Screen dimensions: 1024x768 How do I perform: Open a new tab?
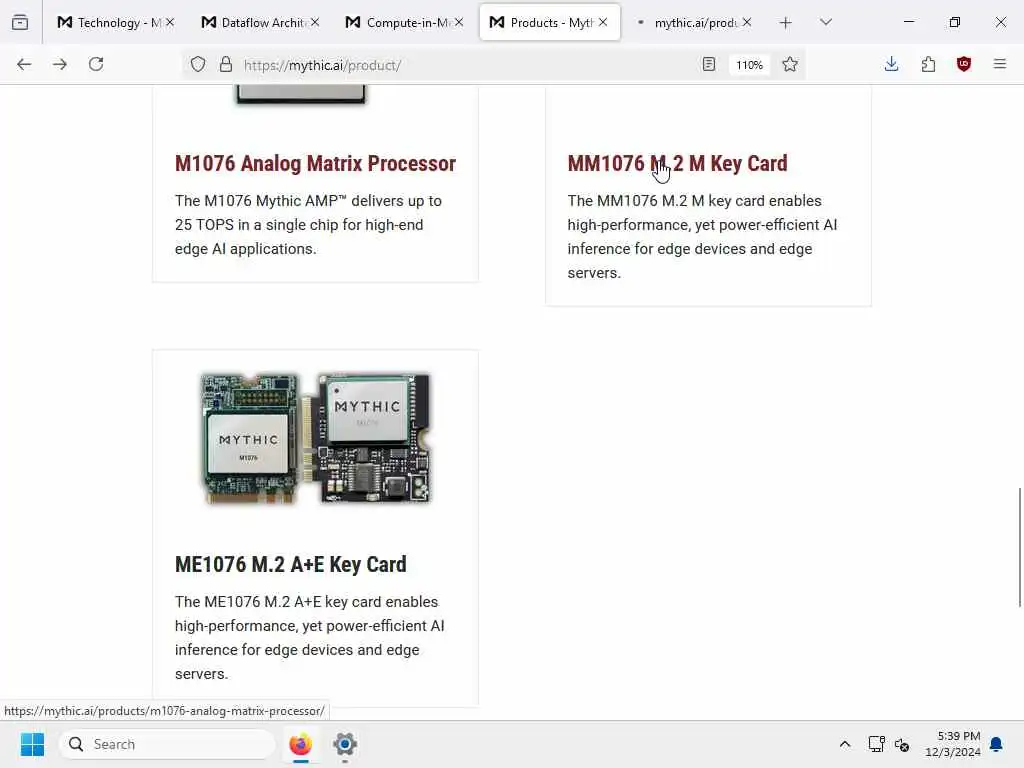(x=786, y=23)
